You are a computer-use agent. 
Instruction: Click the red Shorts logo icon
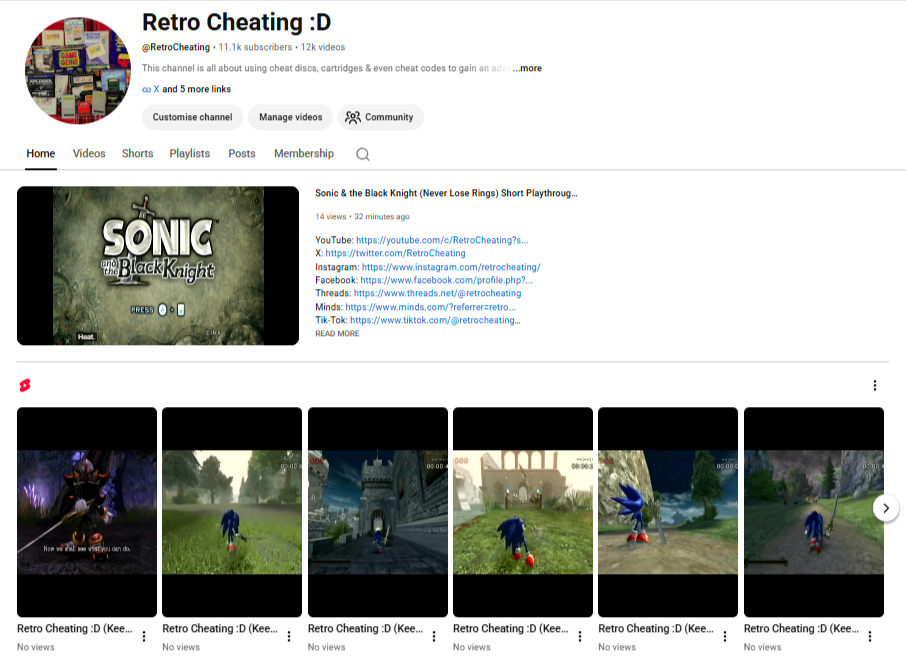tap(24, 385)
